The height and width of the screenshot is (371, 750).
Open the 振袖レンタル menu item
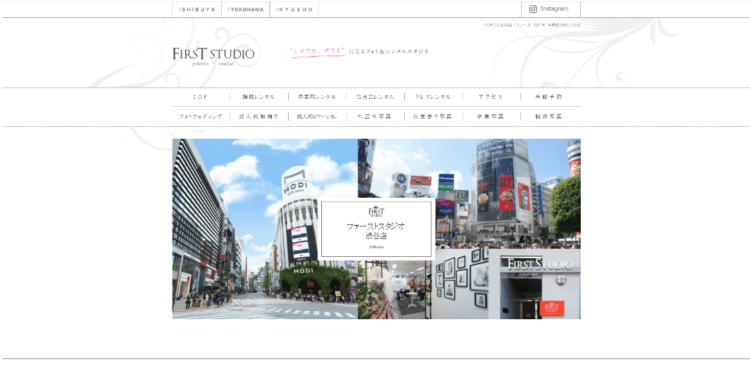point(259,97)
